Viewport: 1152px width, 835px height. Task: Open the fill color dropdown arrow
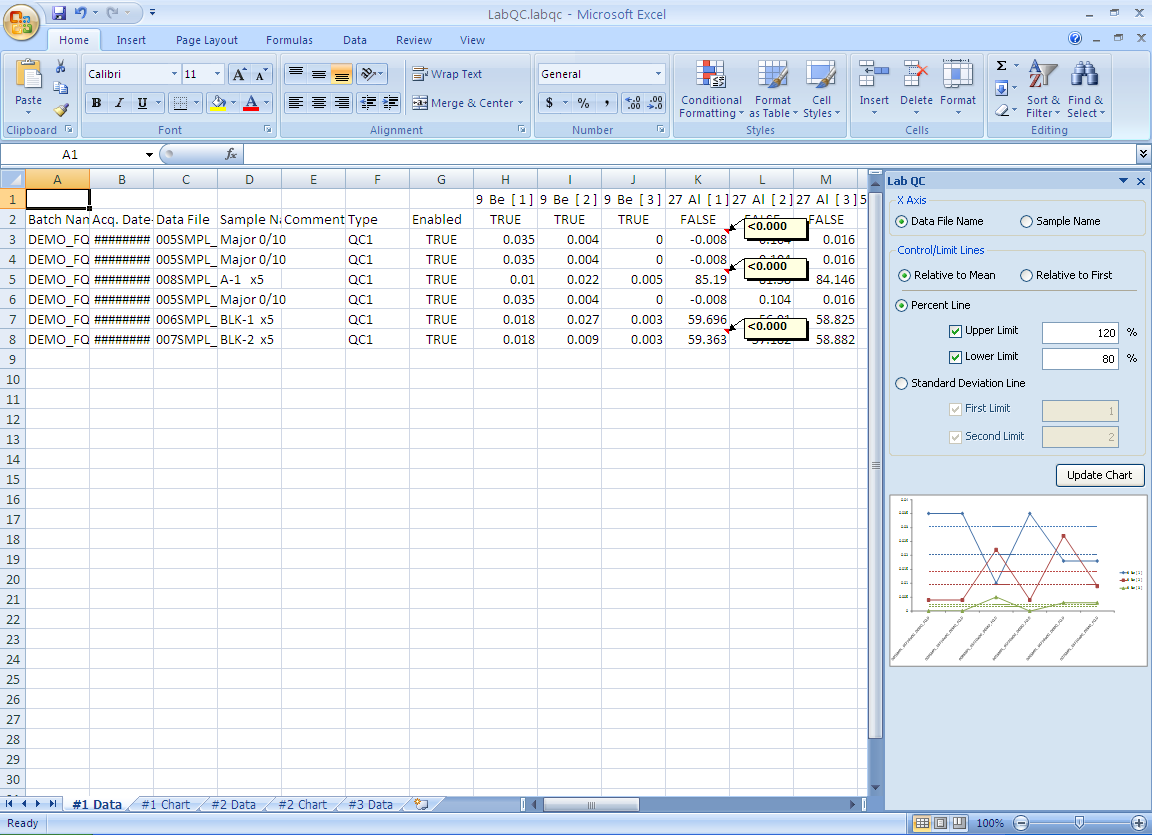tap(234, 103)
